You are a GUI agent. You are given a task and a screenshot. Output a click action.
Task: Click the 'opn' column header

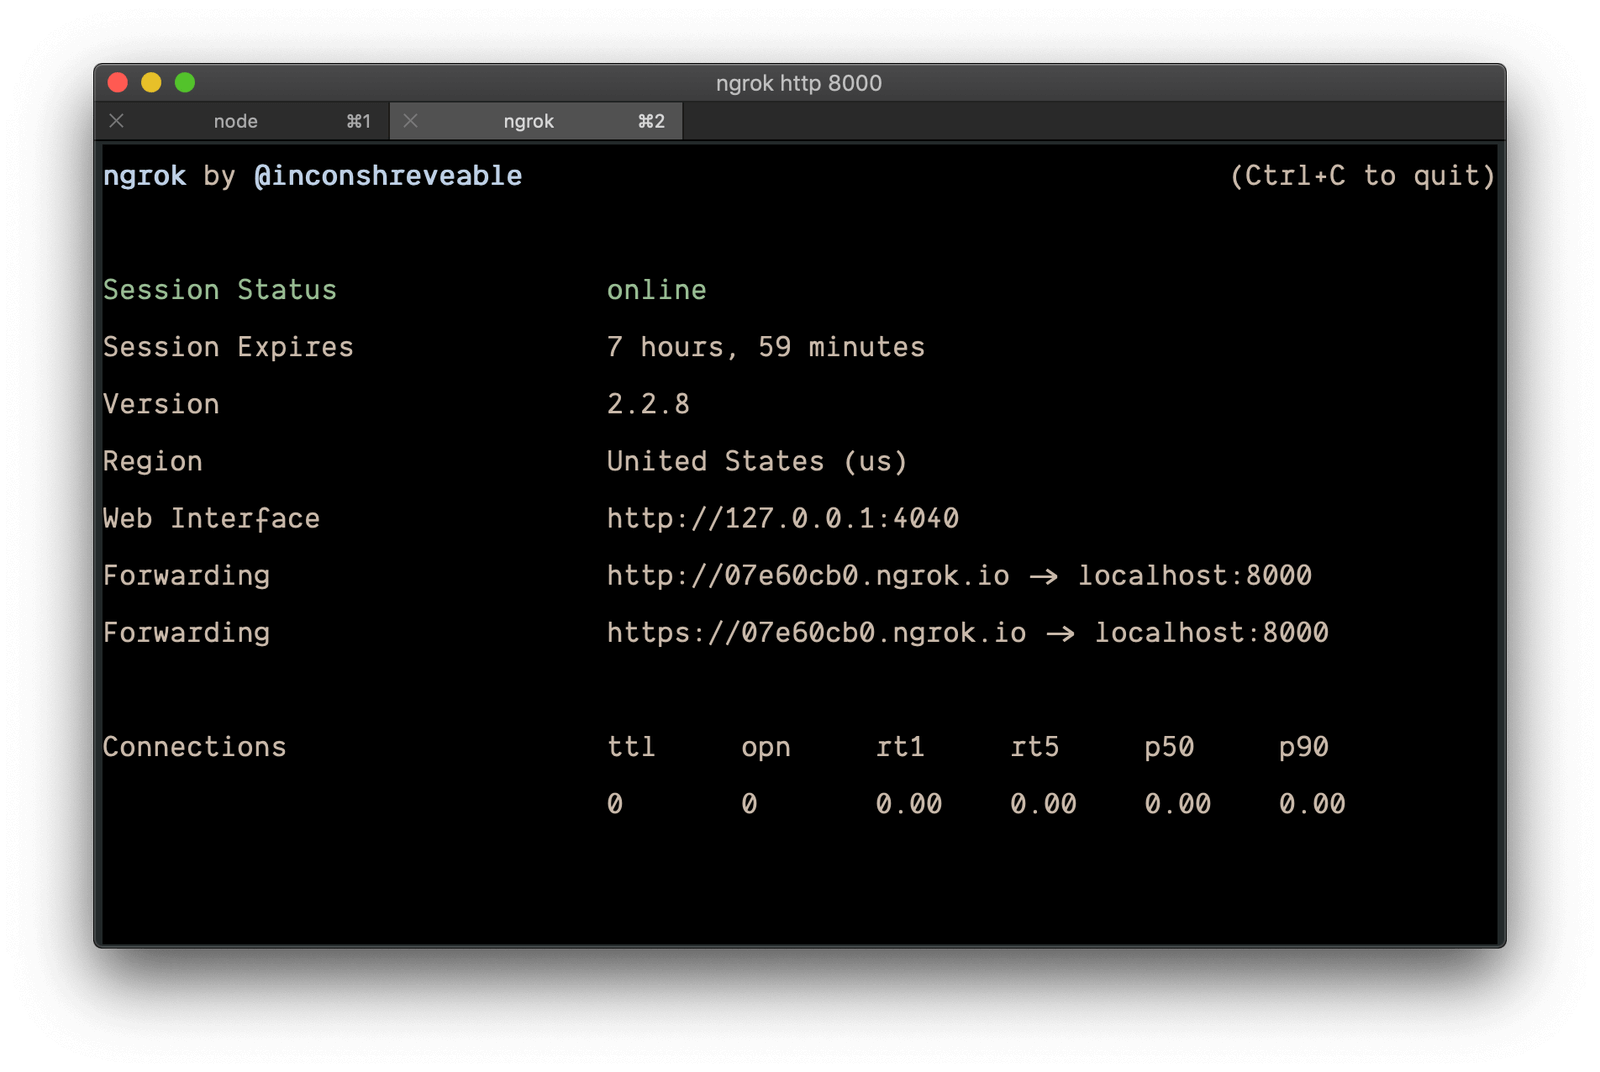(x=766, y=747)
